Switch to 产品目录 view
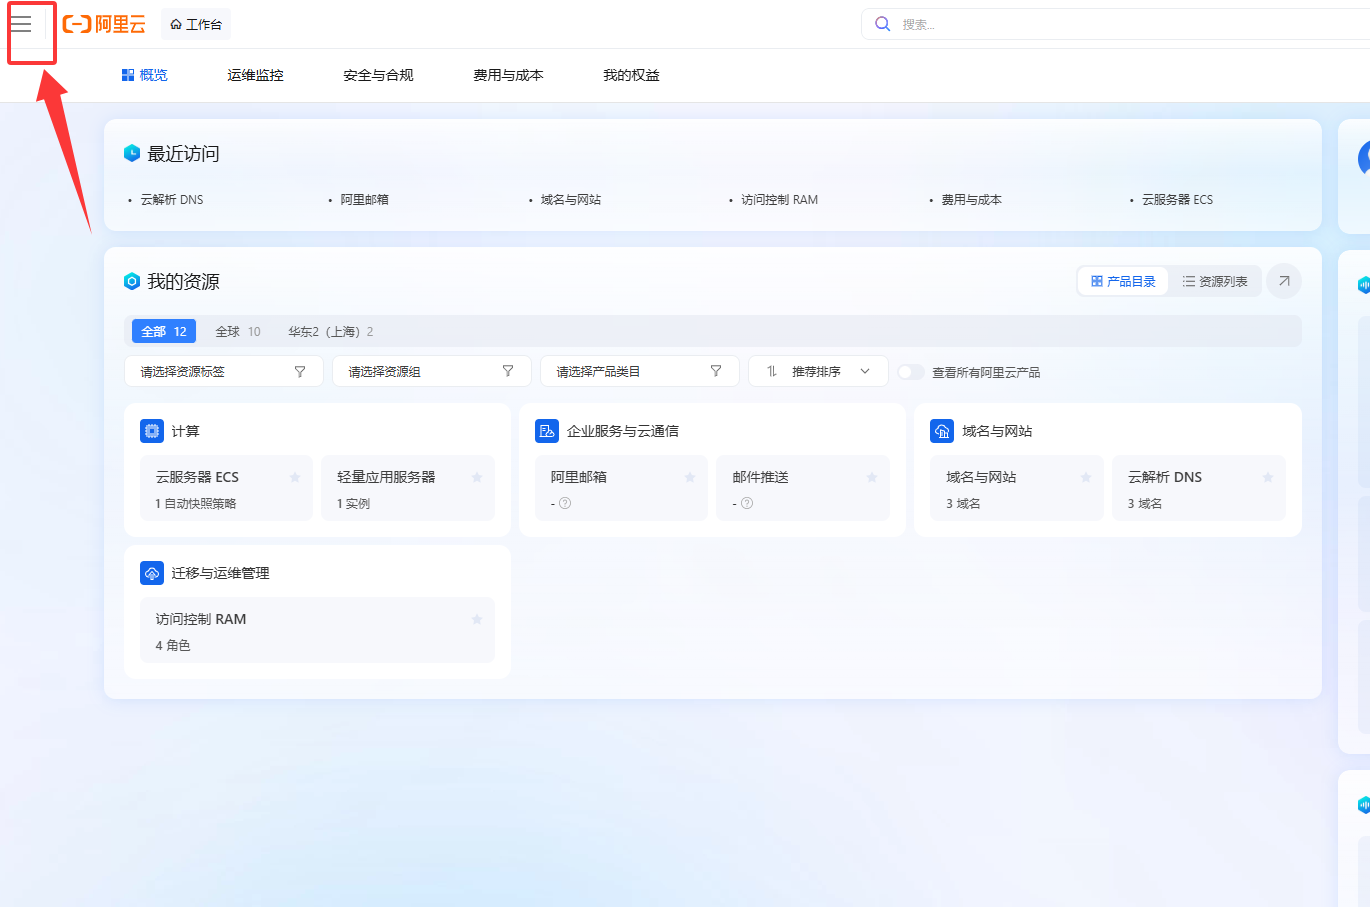The image size is (1370, 907). [x=1123, y=282]
